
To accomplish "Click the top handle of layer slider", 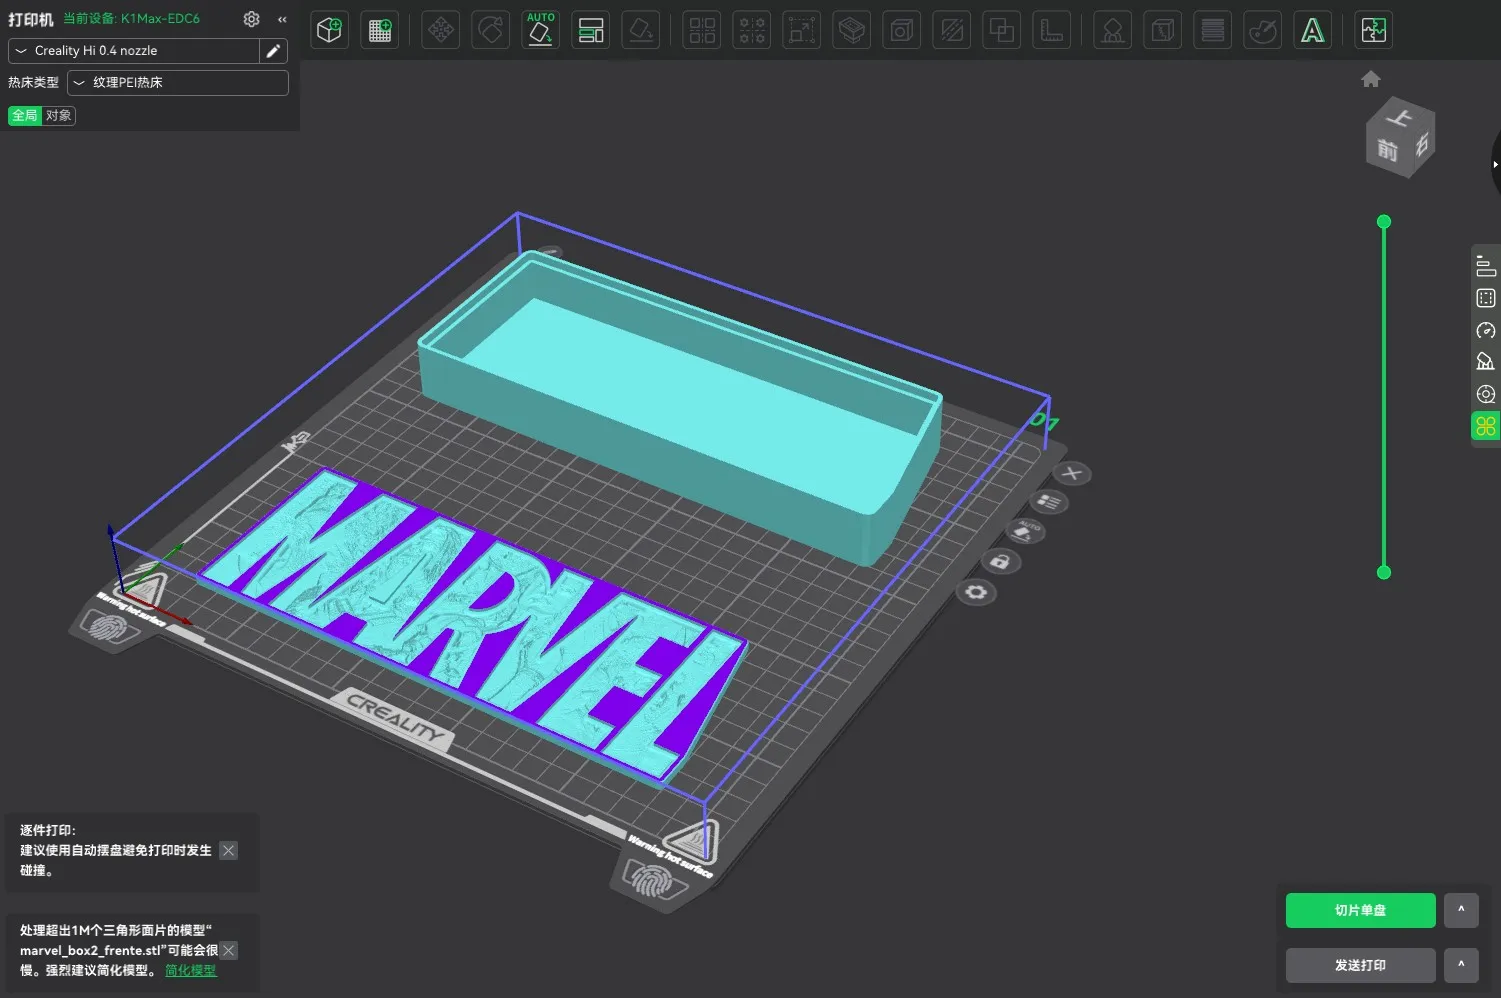I will pyautogui.click(x=1384, y=222).
